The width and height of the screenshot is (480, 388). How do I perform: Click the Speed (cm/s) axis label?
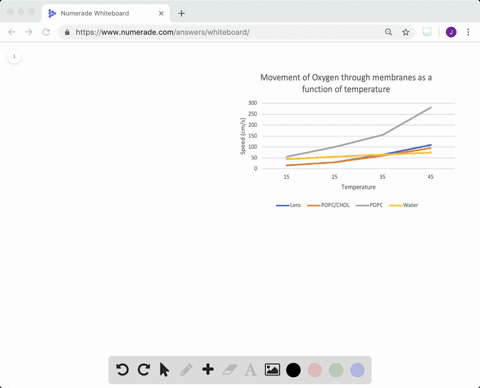(x=243, y=136)
